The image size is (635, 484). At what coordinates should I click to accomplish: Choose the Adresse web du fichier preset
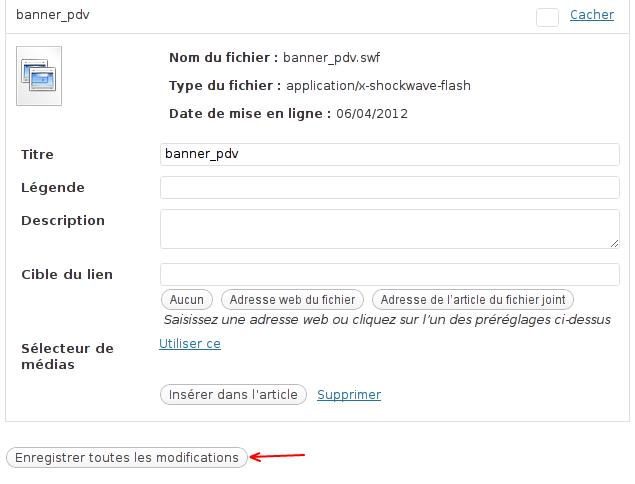(293, 299)
